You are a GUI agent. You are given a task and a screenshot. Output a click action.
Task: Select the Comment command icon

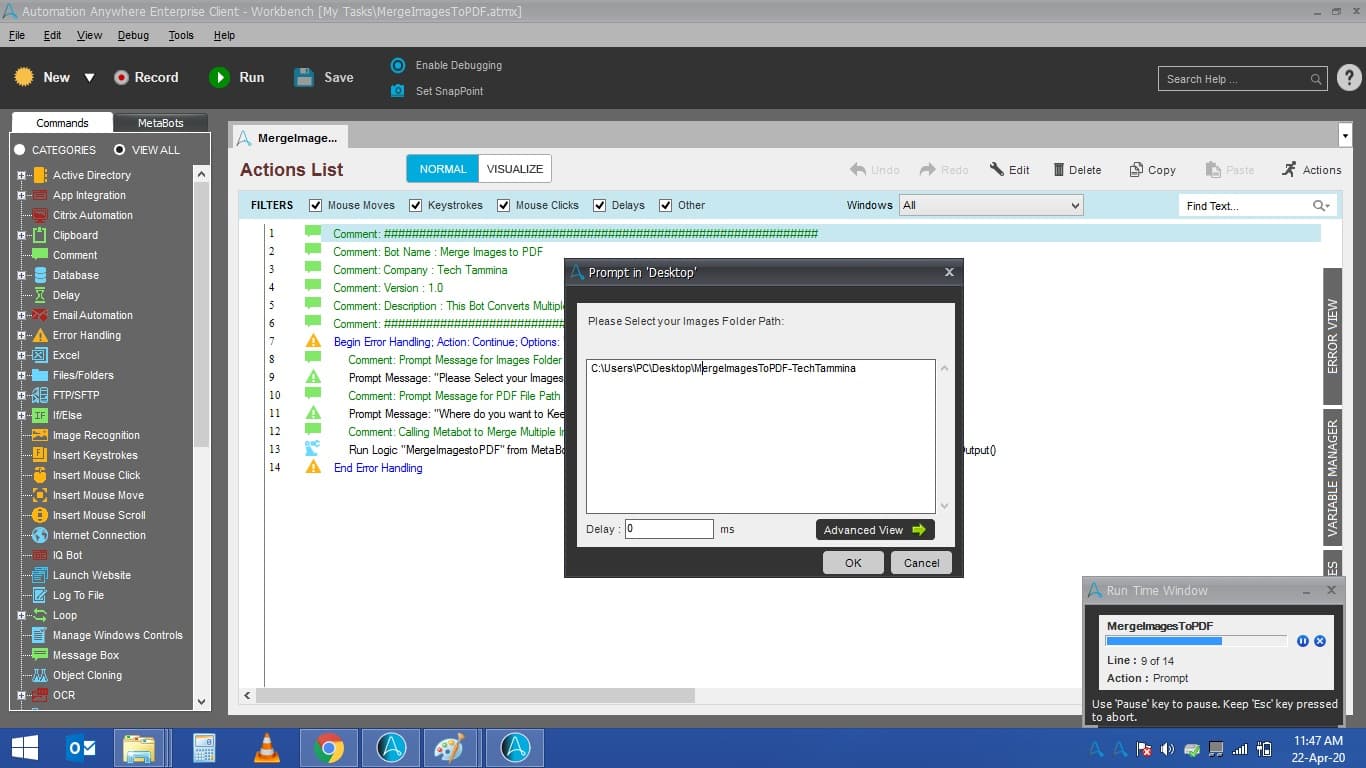pyautogui.click(x=40, y=255)
